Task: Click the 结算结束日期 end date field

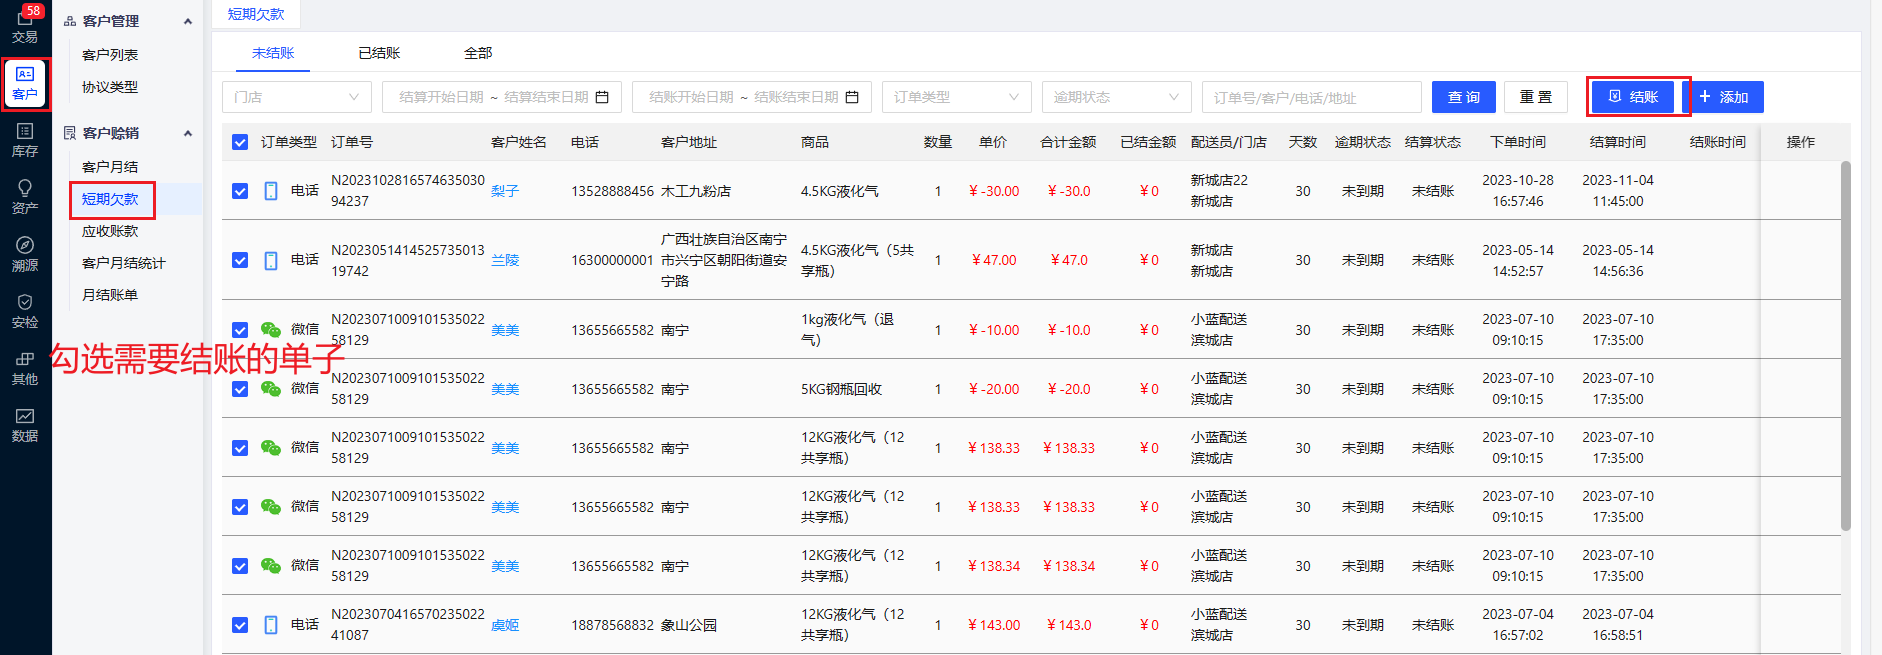Action: (546, 97)
